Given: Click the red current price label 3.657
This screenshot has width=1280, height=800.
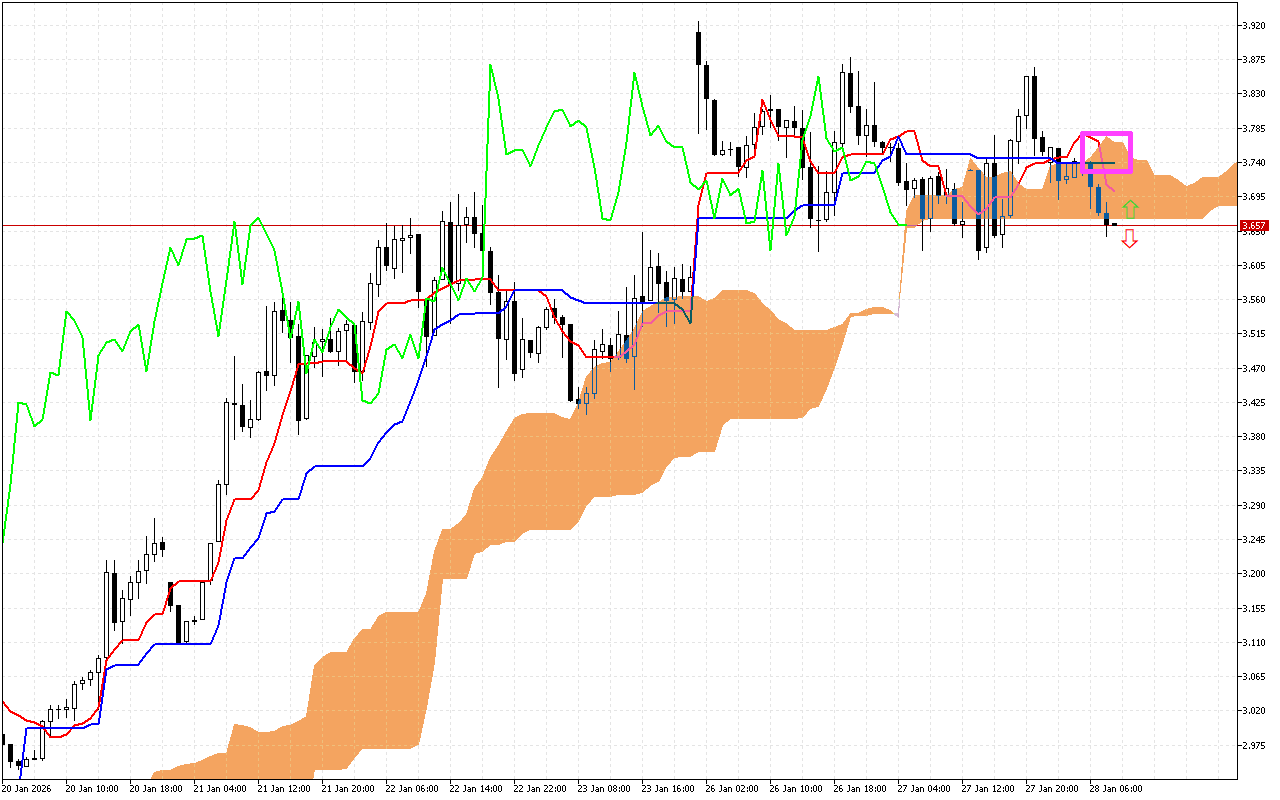Looking at the screenshot, I should pyautogui.click(x=1254, y=226).
